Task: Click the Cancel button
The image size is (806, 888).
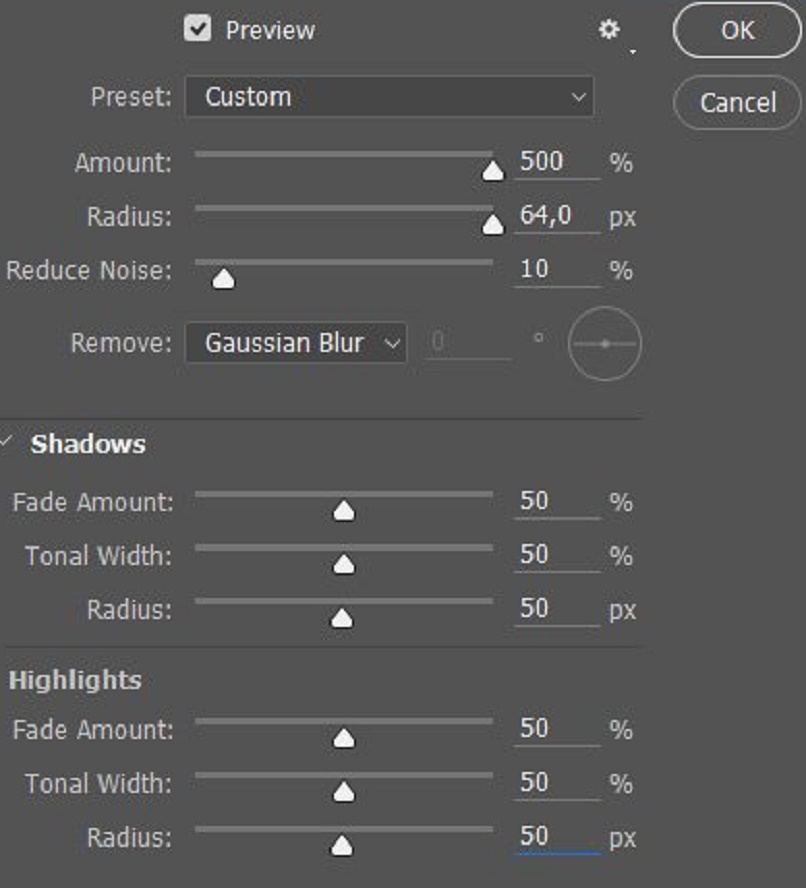Action: point(737,102)
